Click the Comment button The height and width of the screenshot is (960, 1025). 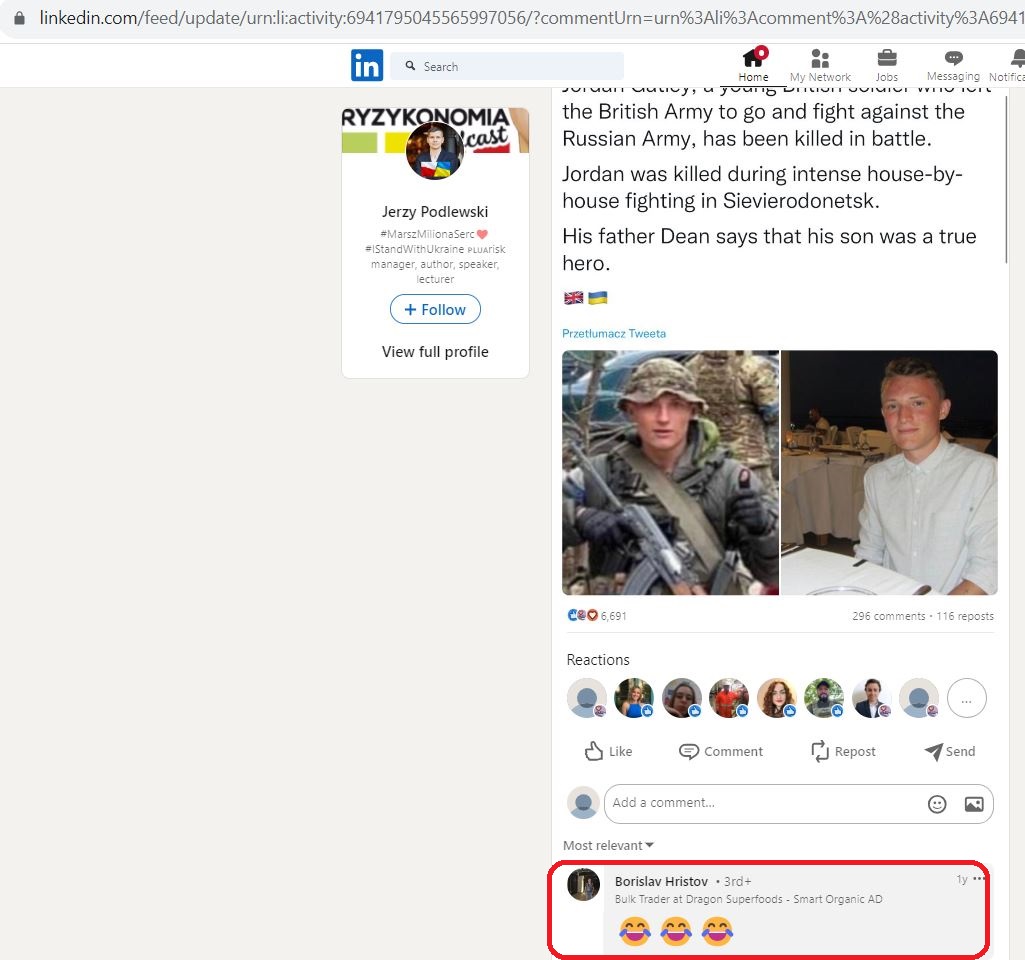point(720,751)
